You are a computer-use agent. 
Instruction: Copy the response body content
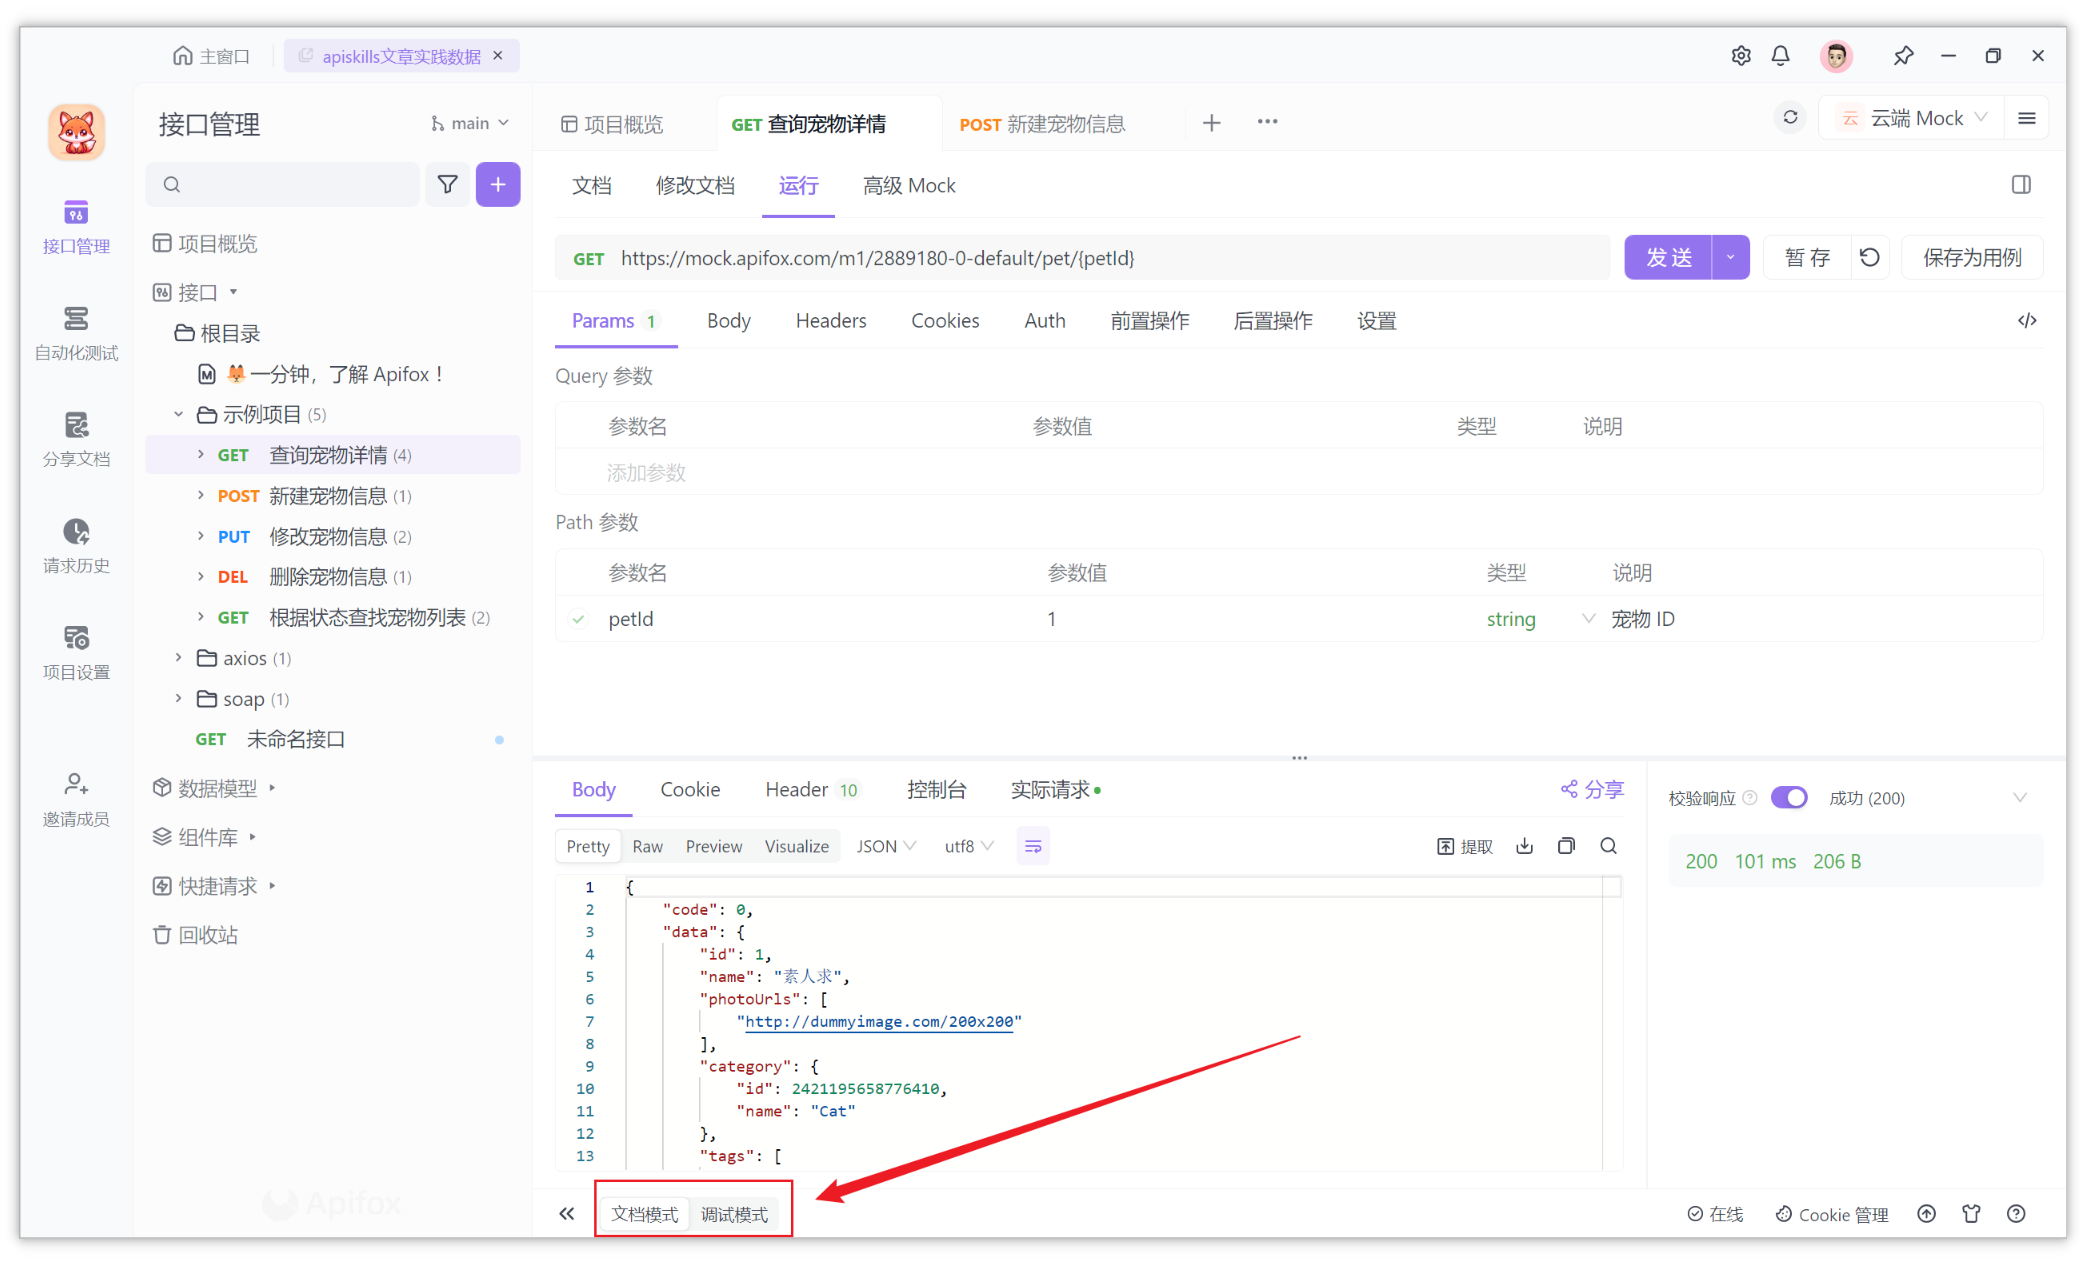click(x=1566, y=845)
